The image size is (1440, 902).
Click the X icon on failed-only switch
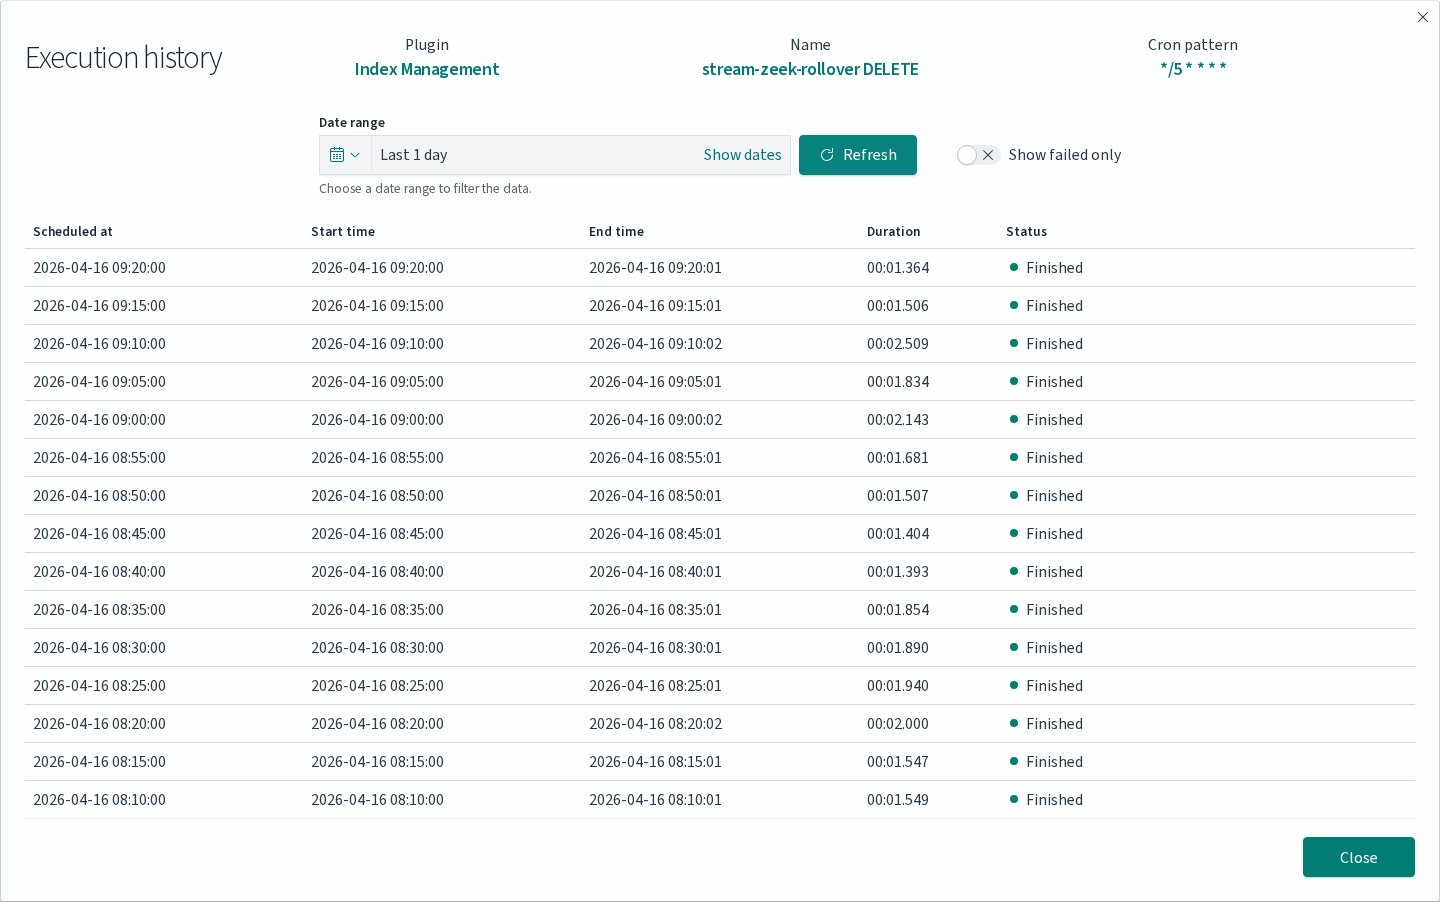[x=987, y=154]
